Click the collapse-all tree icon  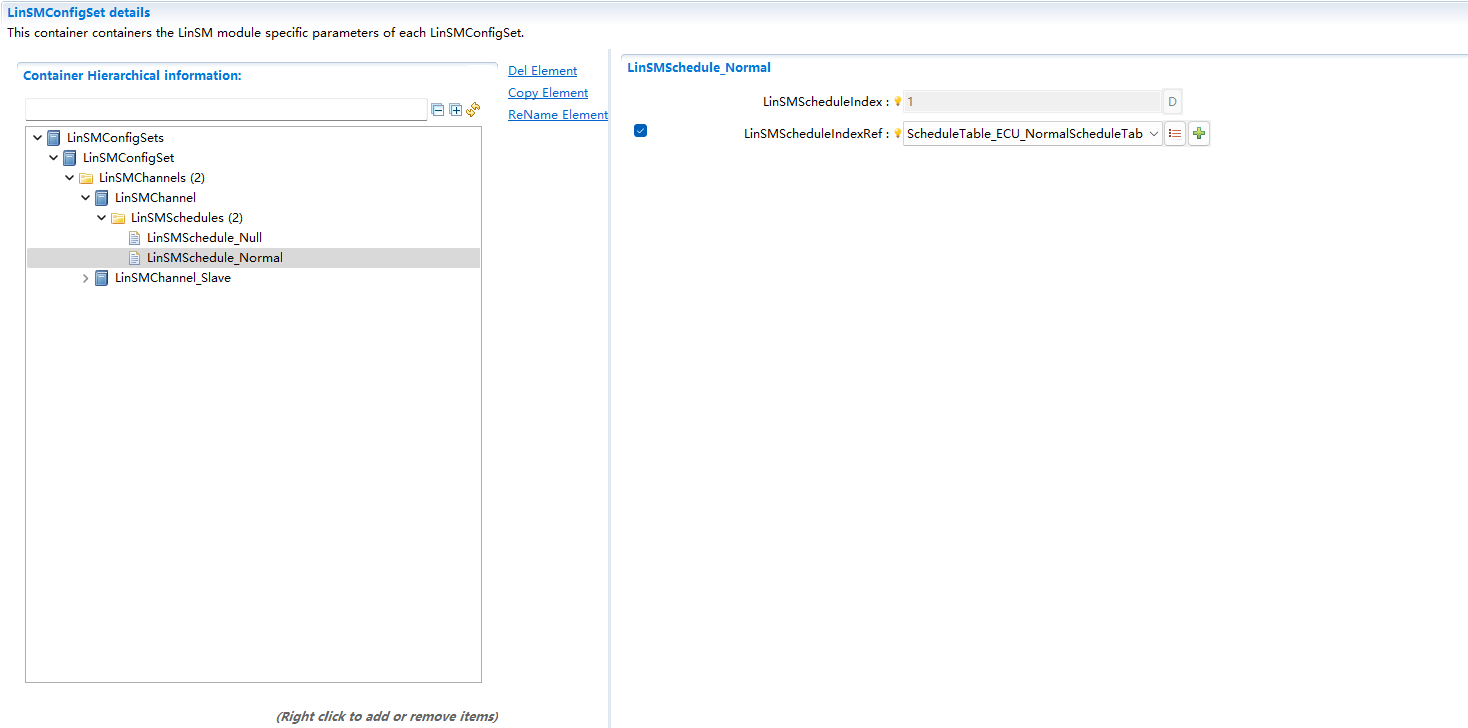tap(438, 109)
